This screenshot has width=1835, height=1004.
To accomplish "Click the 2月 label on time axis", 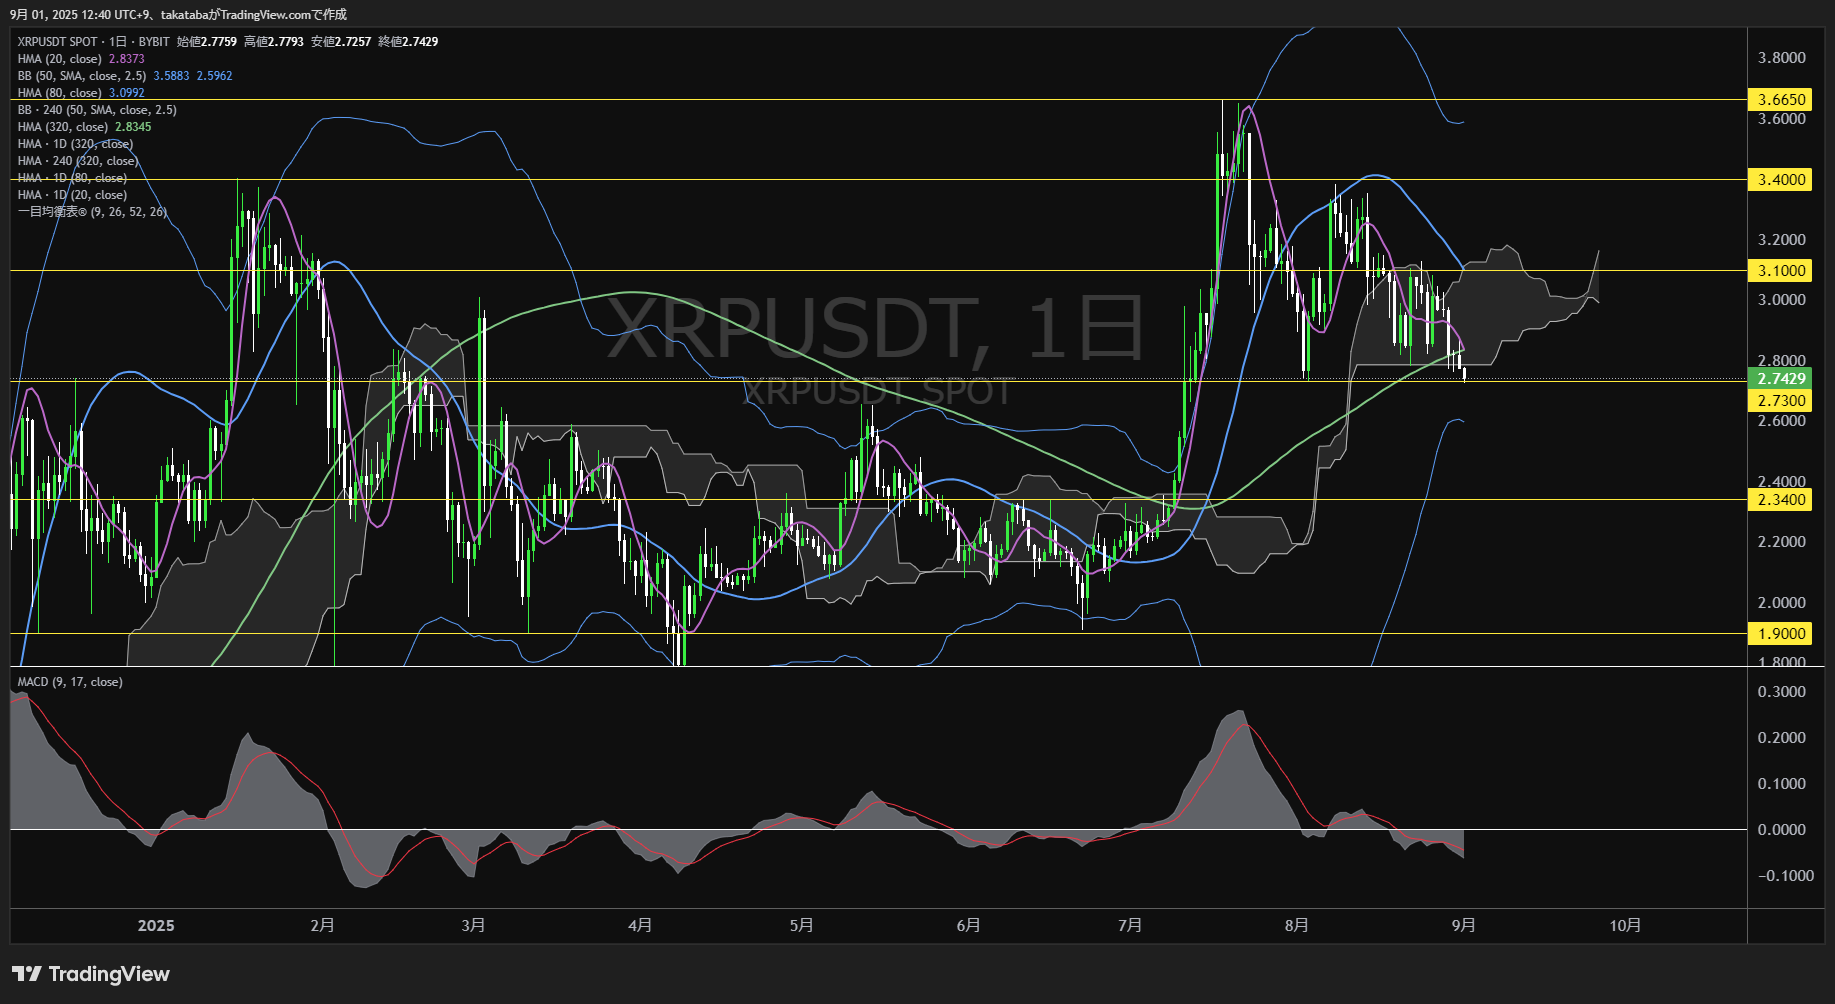I will (x=322, y=925).
